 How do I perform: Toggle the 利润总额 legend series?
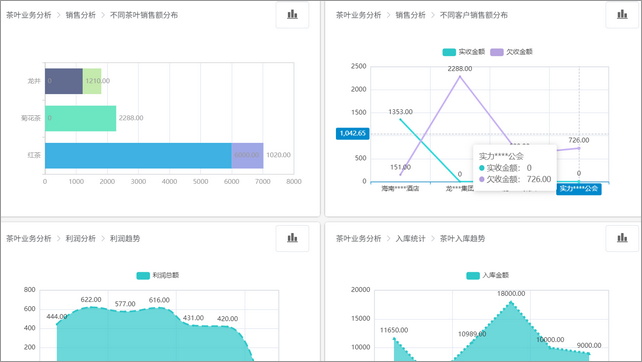coord(158,276)
